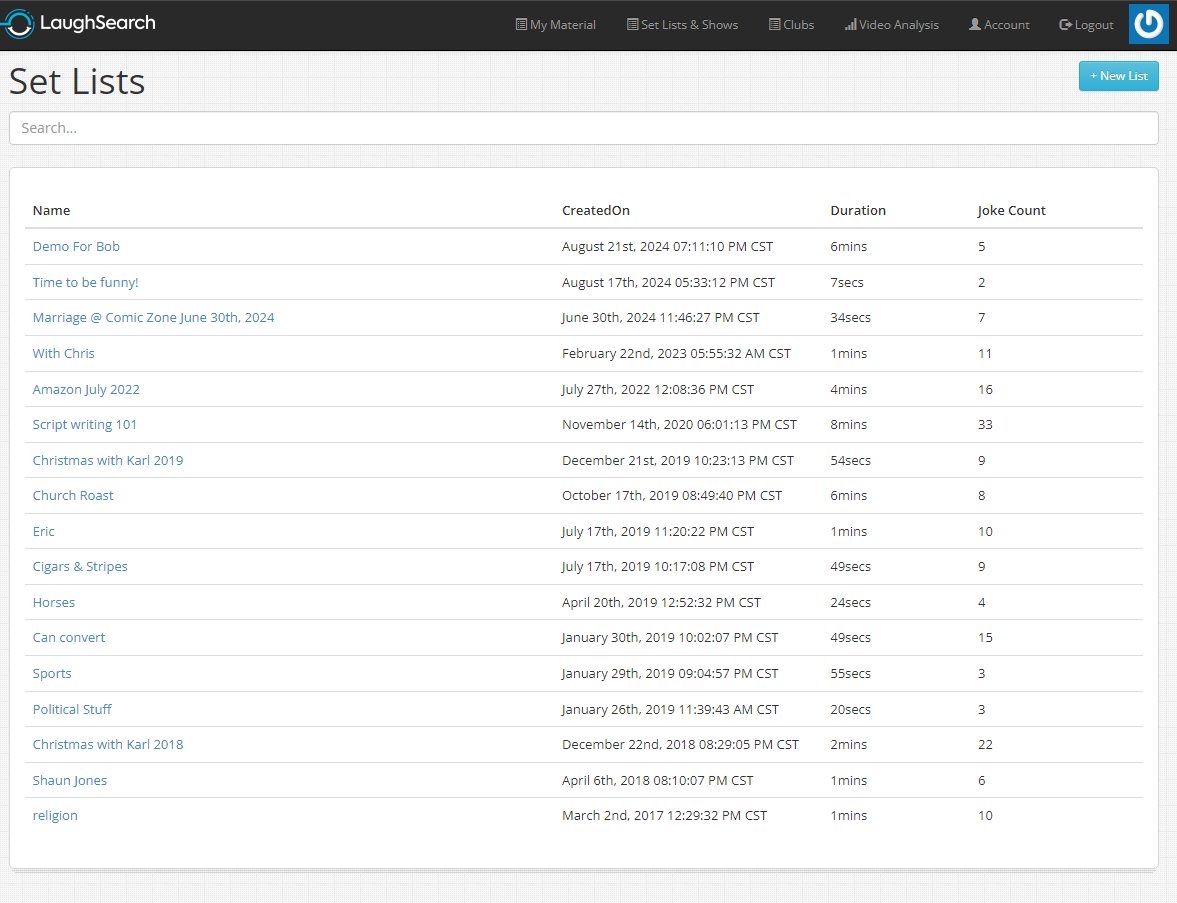Viewport: 1177px width, 903px height.
Task: Go to Video Analysis in navbar
Action: point(892,25)
